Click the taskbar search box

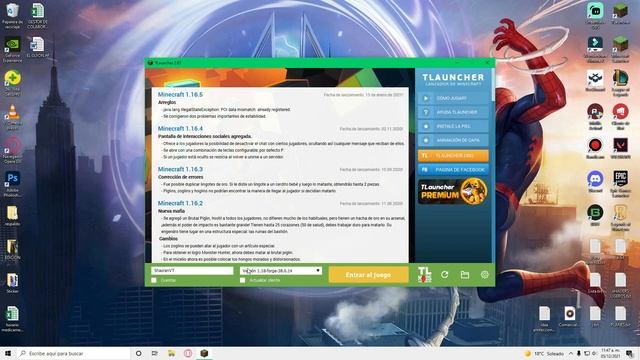(x=73, y=353)
